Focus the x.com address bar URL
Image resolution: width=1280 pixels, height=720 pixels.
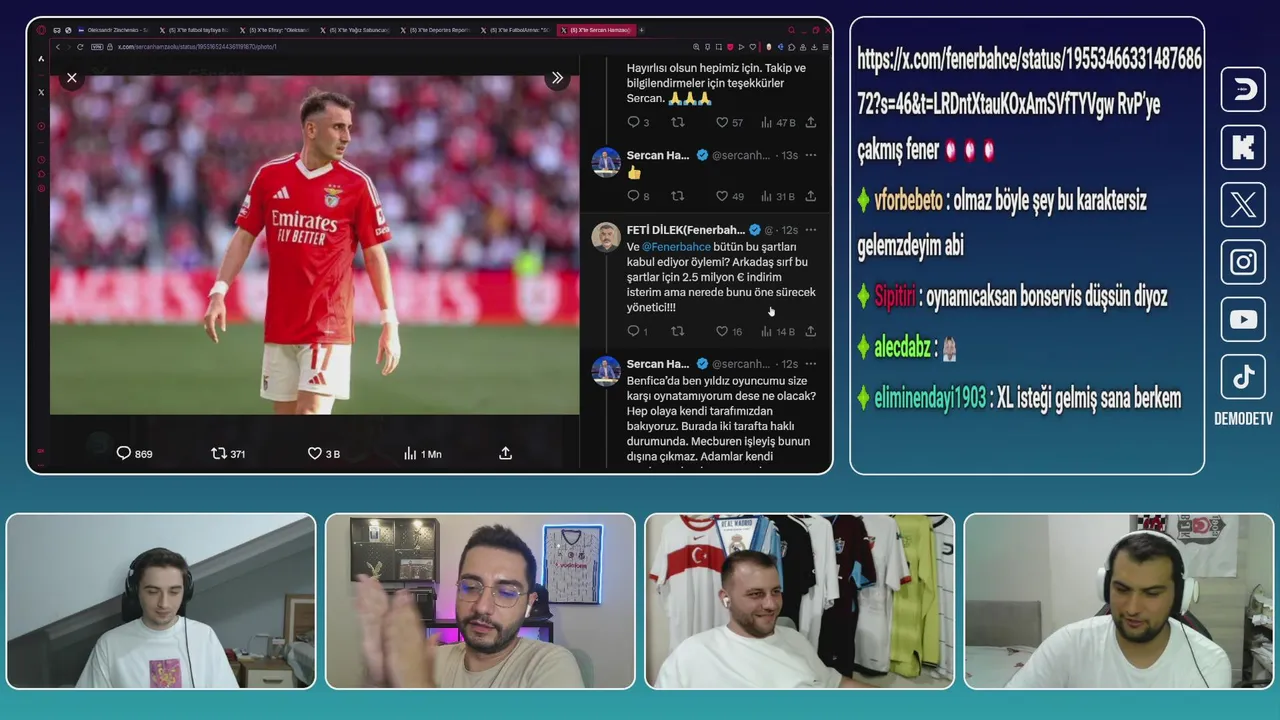tap(197, 47)
